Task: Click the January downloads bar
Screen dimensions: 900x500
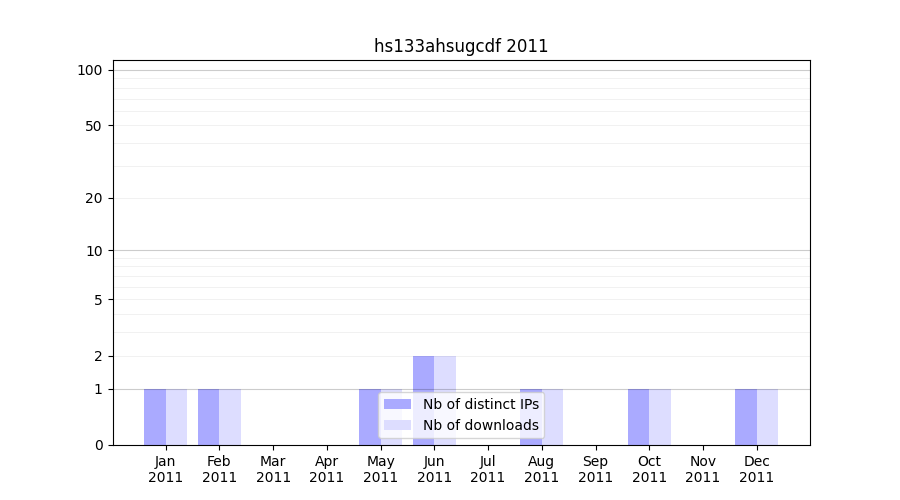Action: (x=176, y=417)
